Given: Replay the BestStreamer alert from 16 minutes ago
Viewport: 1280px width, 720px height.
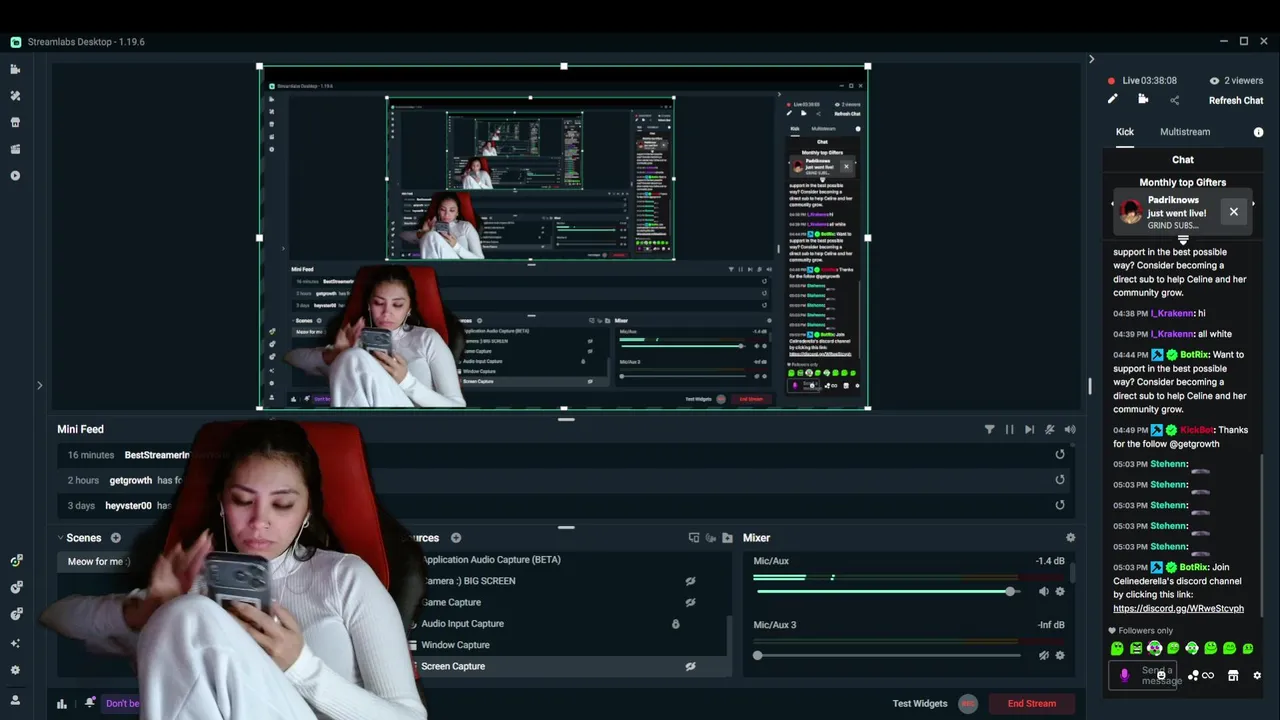Looking at the screenshot, I should (1060, 454).
